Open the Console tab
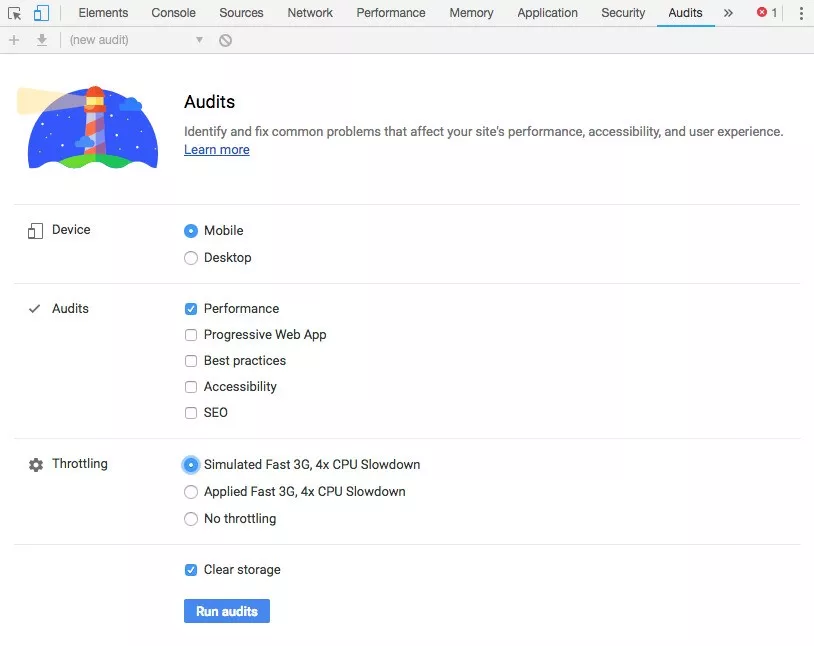This screenshot has width=814, height=646. (x=173, y=13)
